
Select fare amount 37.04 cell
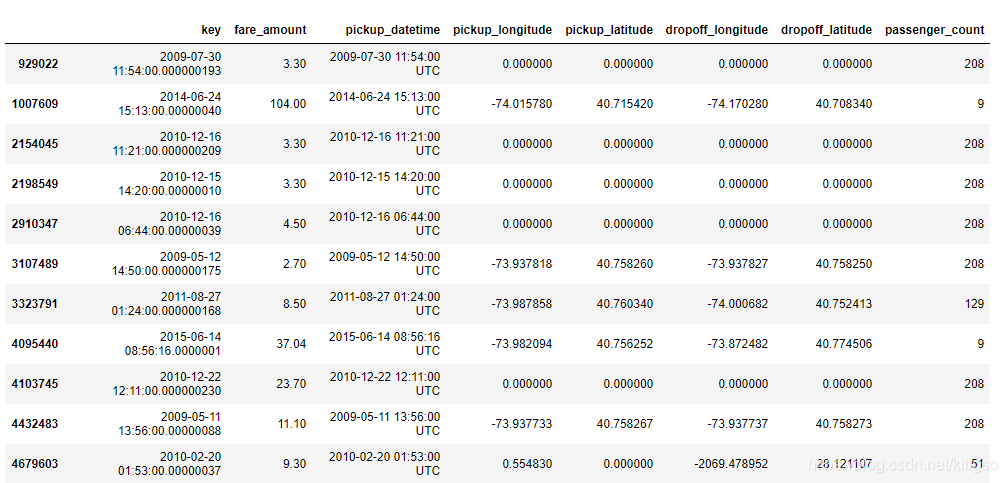click(x=291, y=343)
